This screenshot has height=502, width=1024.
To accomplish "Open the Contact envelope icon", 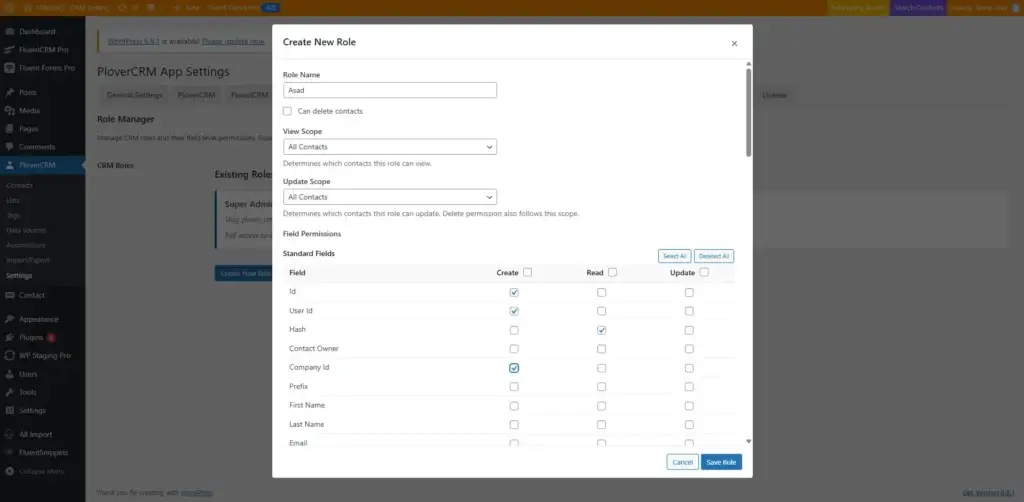I will pyautogui.click(x=9, y=295).
